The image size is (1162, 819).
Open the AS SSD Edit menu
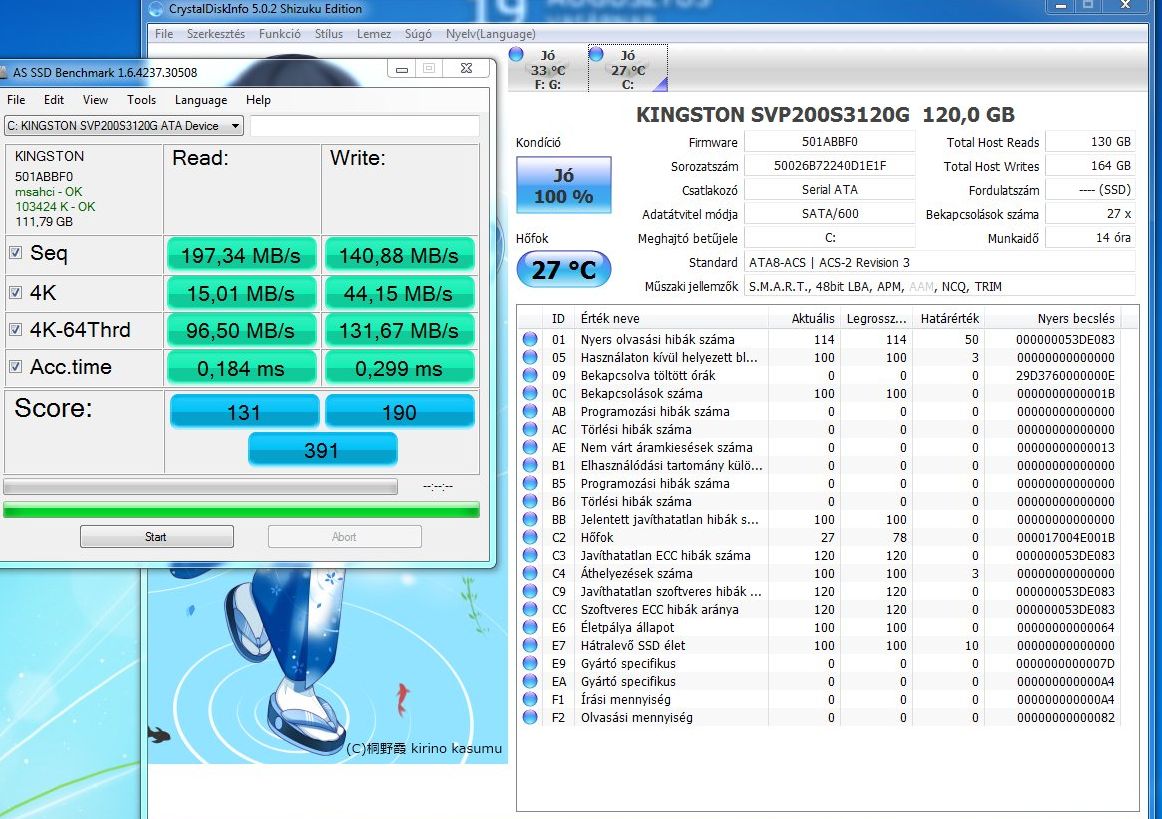[53, 99]
